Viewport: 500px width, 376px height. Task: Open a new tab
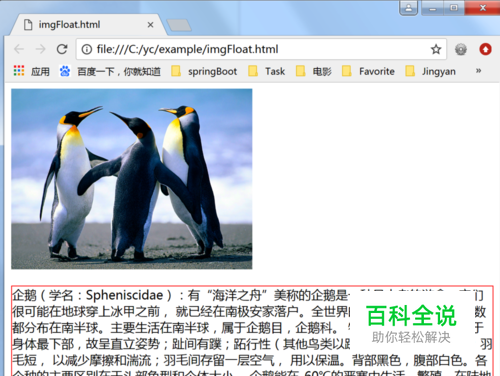point(179,25)
